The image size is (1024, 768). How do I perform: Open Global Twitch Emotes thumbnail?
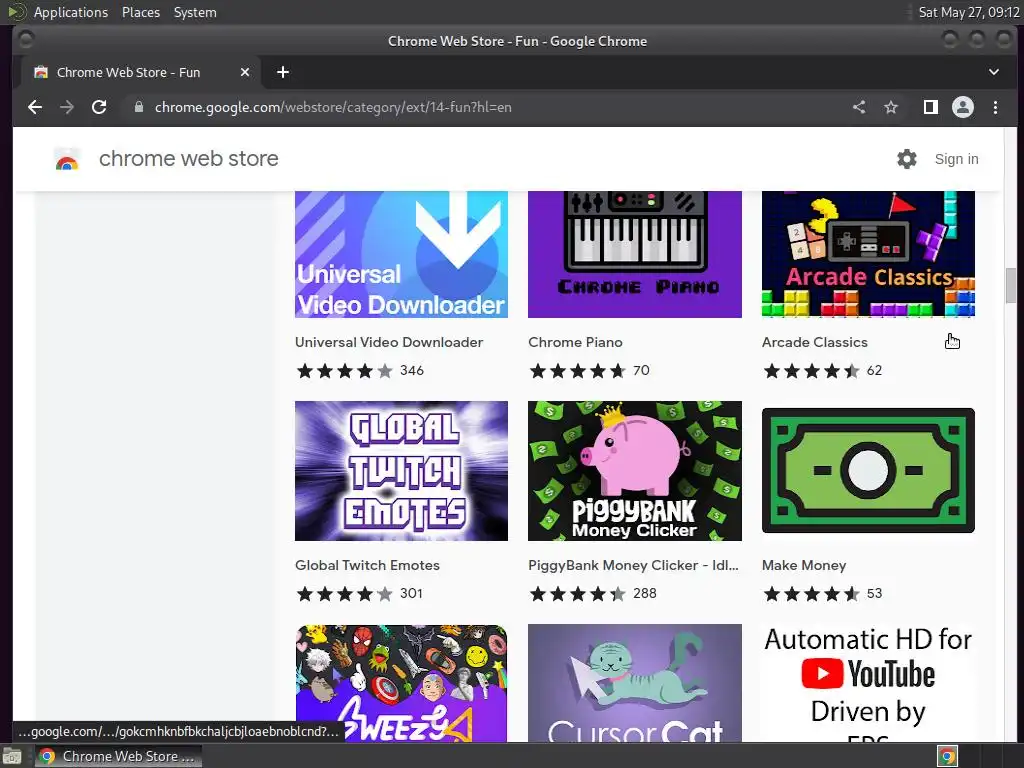click(x=401, y=471)
